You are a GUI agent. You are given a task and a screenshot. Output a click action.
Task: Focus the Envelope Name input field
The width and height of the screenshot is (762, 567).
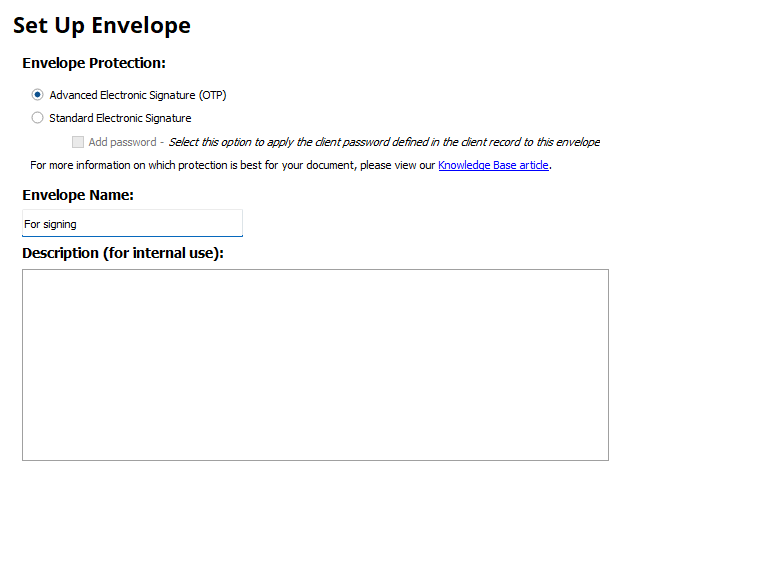132,224
